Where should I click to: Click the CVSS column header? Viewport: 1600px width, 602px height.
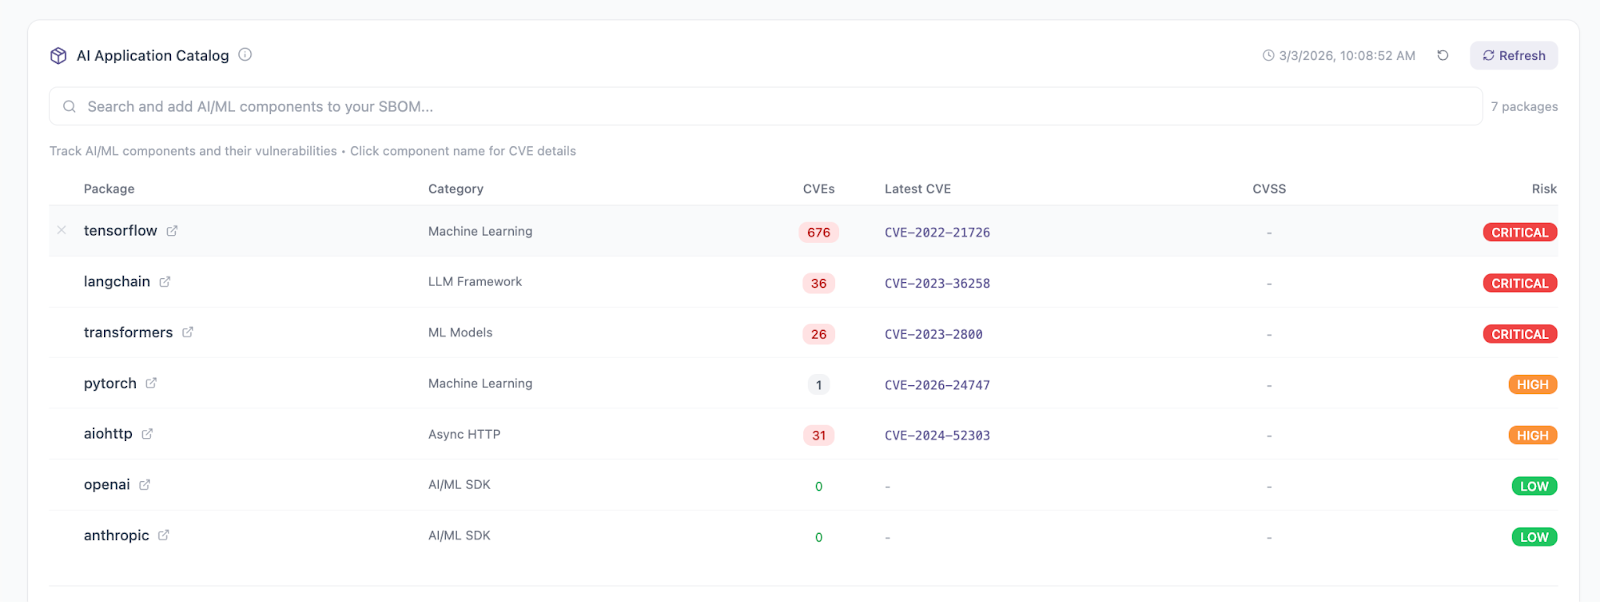tap(1269, 189)
